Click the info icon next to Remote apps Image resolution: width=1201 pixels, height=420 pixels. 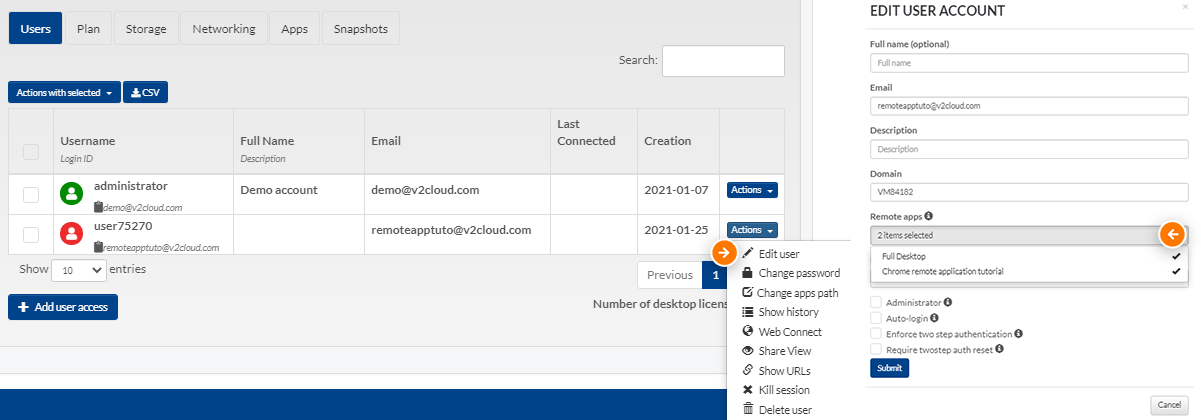[x=929, y=216]
